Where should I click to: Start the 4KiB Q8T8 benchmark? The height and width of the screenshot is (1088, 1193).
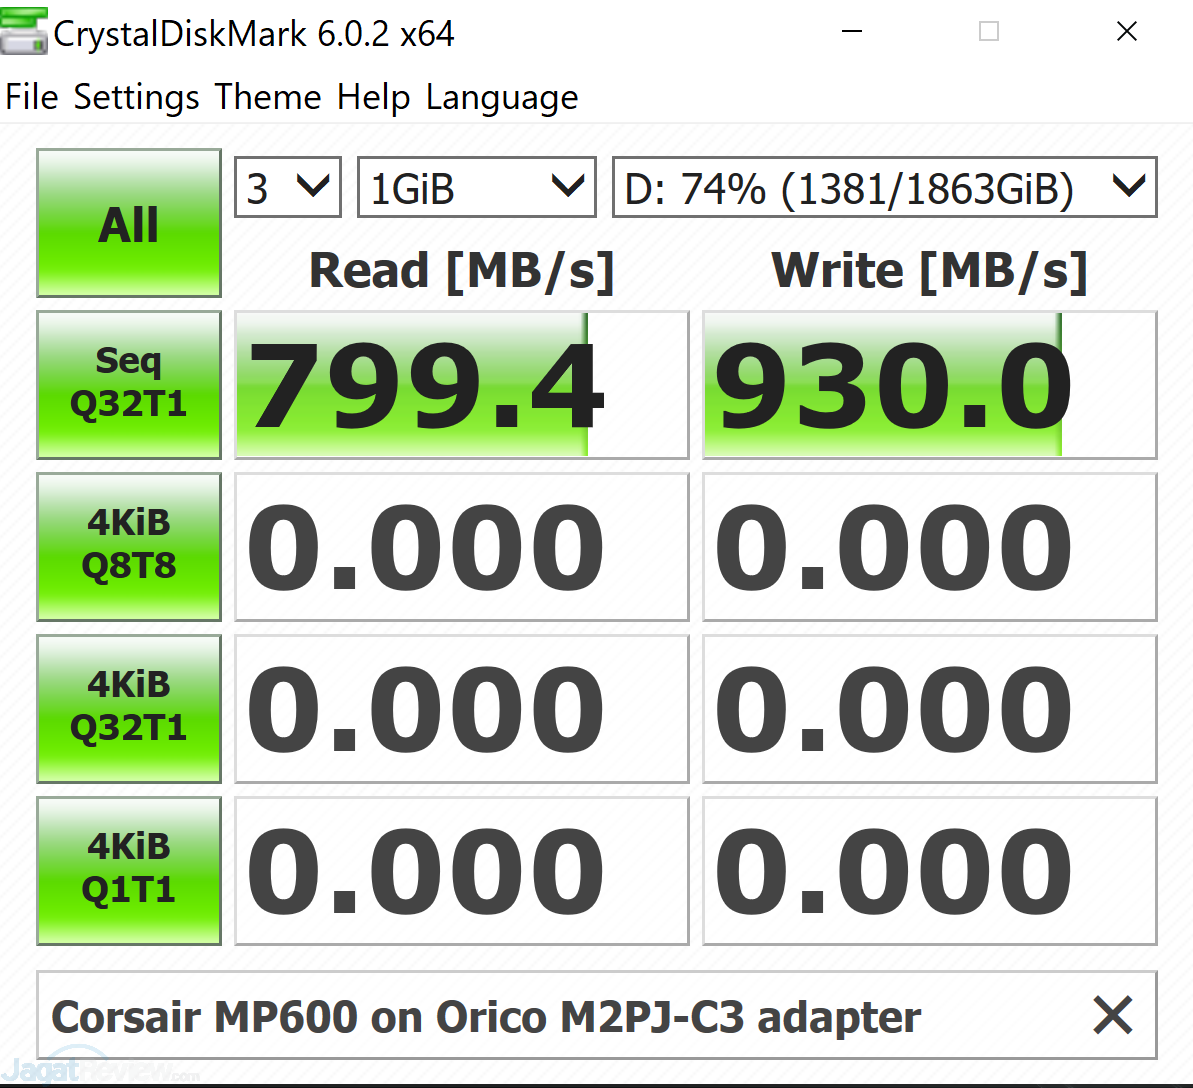[129, 546]
